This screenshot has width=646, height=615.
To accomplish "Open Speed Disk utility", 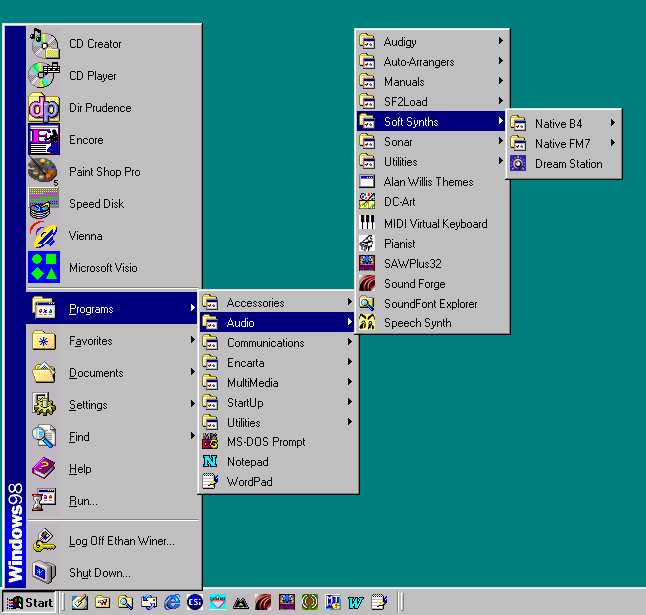I will (x=96, y=204).
